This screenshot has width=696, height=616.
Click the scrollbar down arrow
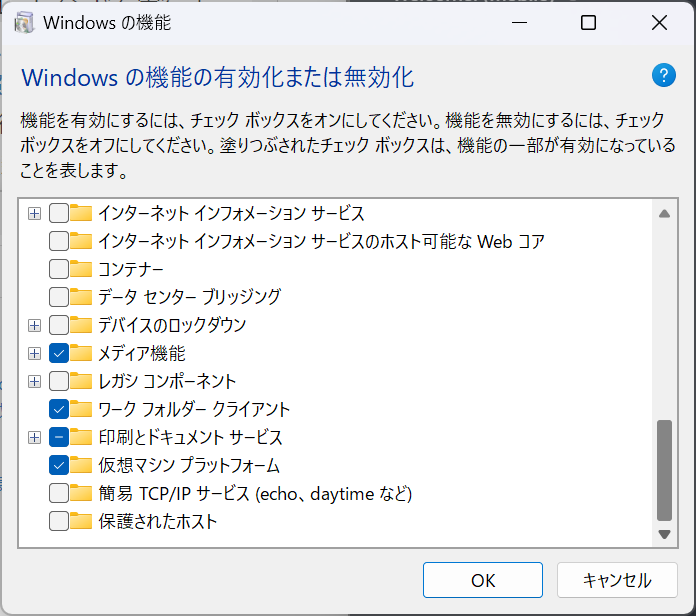click(664, 534)
